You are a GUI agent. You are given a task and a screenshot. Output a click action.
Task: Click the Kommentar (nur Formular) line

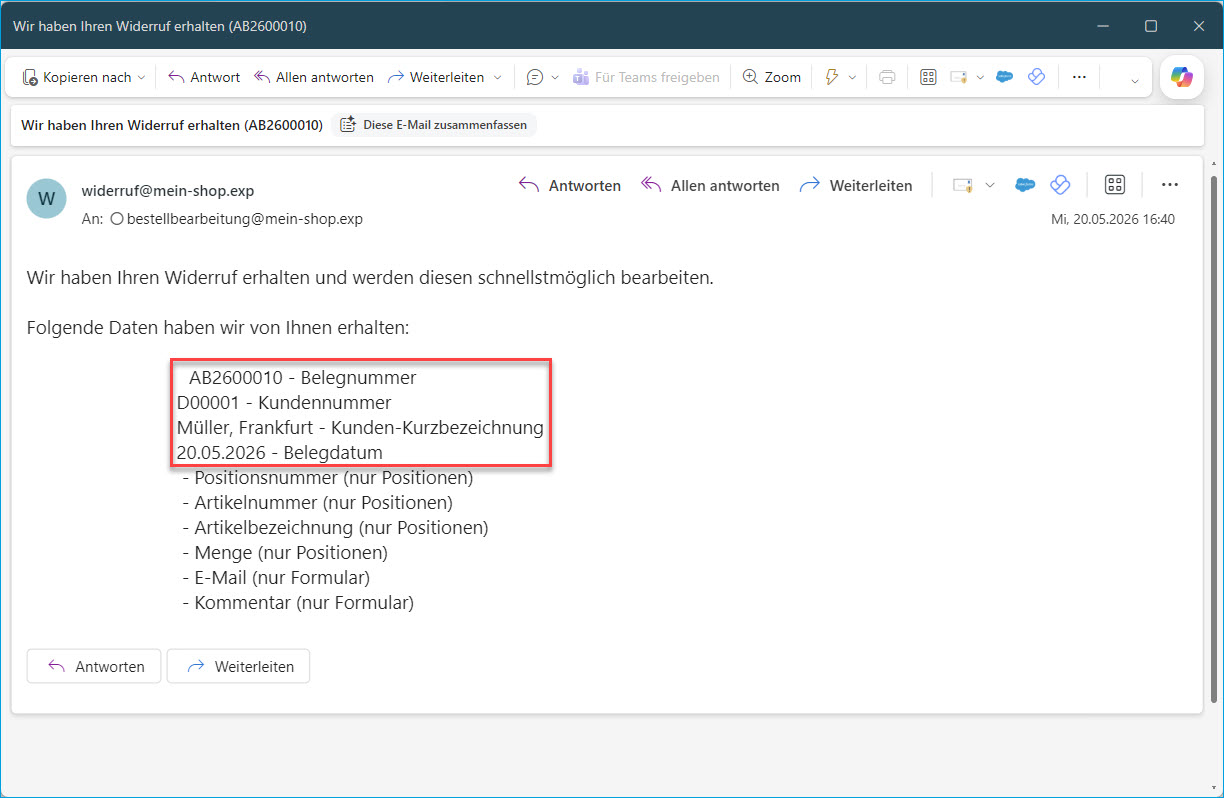point(298,603)
